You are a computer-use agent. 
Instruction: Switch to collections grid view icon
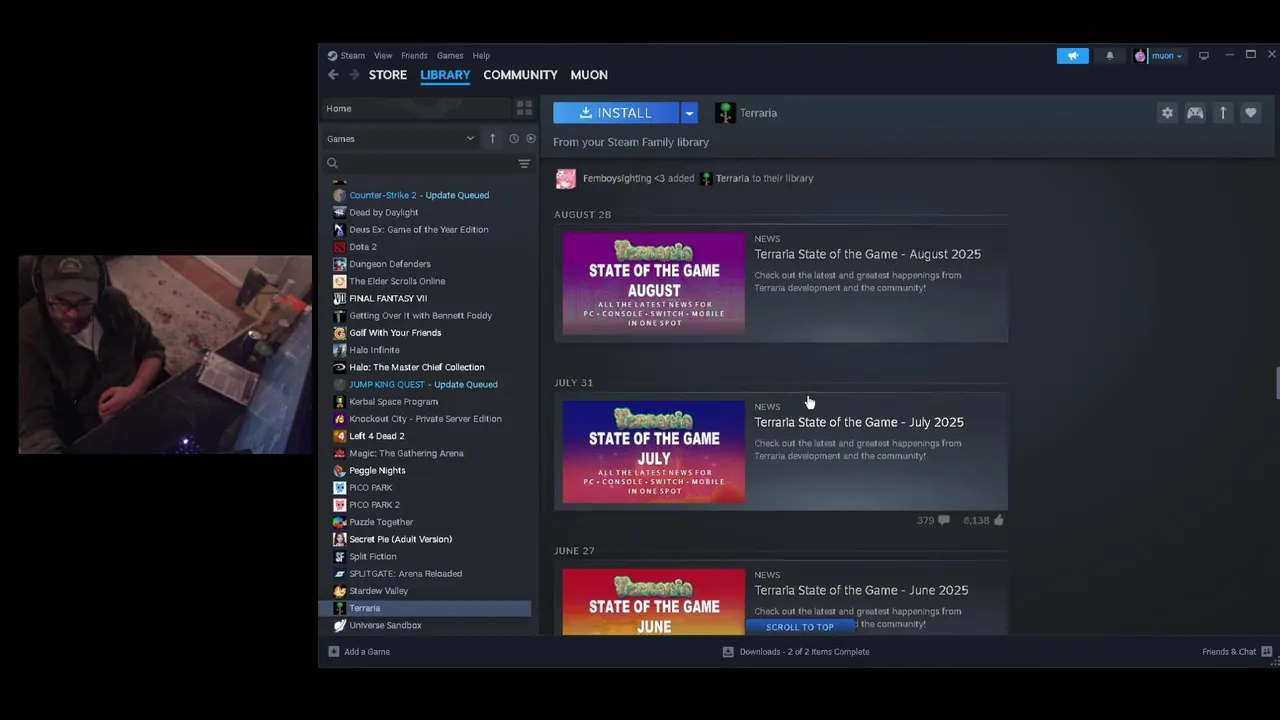click(x=524, y=108)
